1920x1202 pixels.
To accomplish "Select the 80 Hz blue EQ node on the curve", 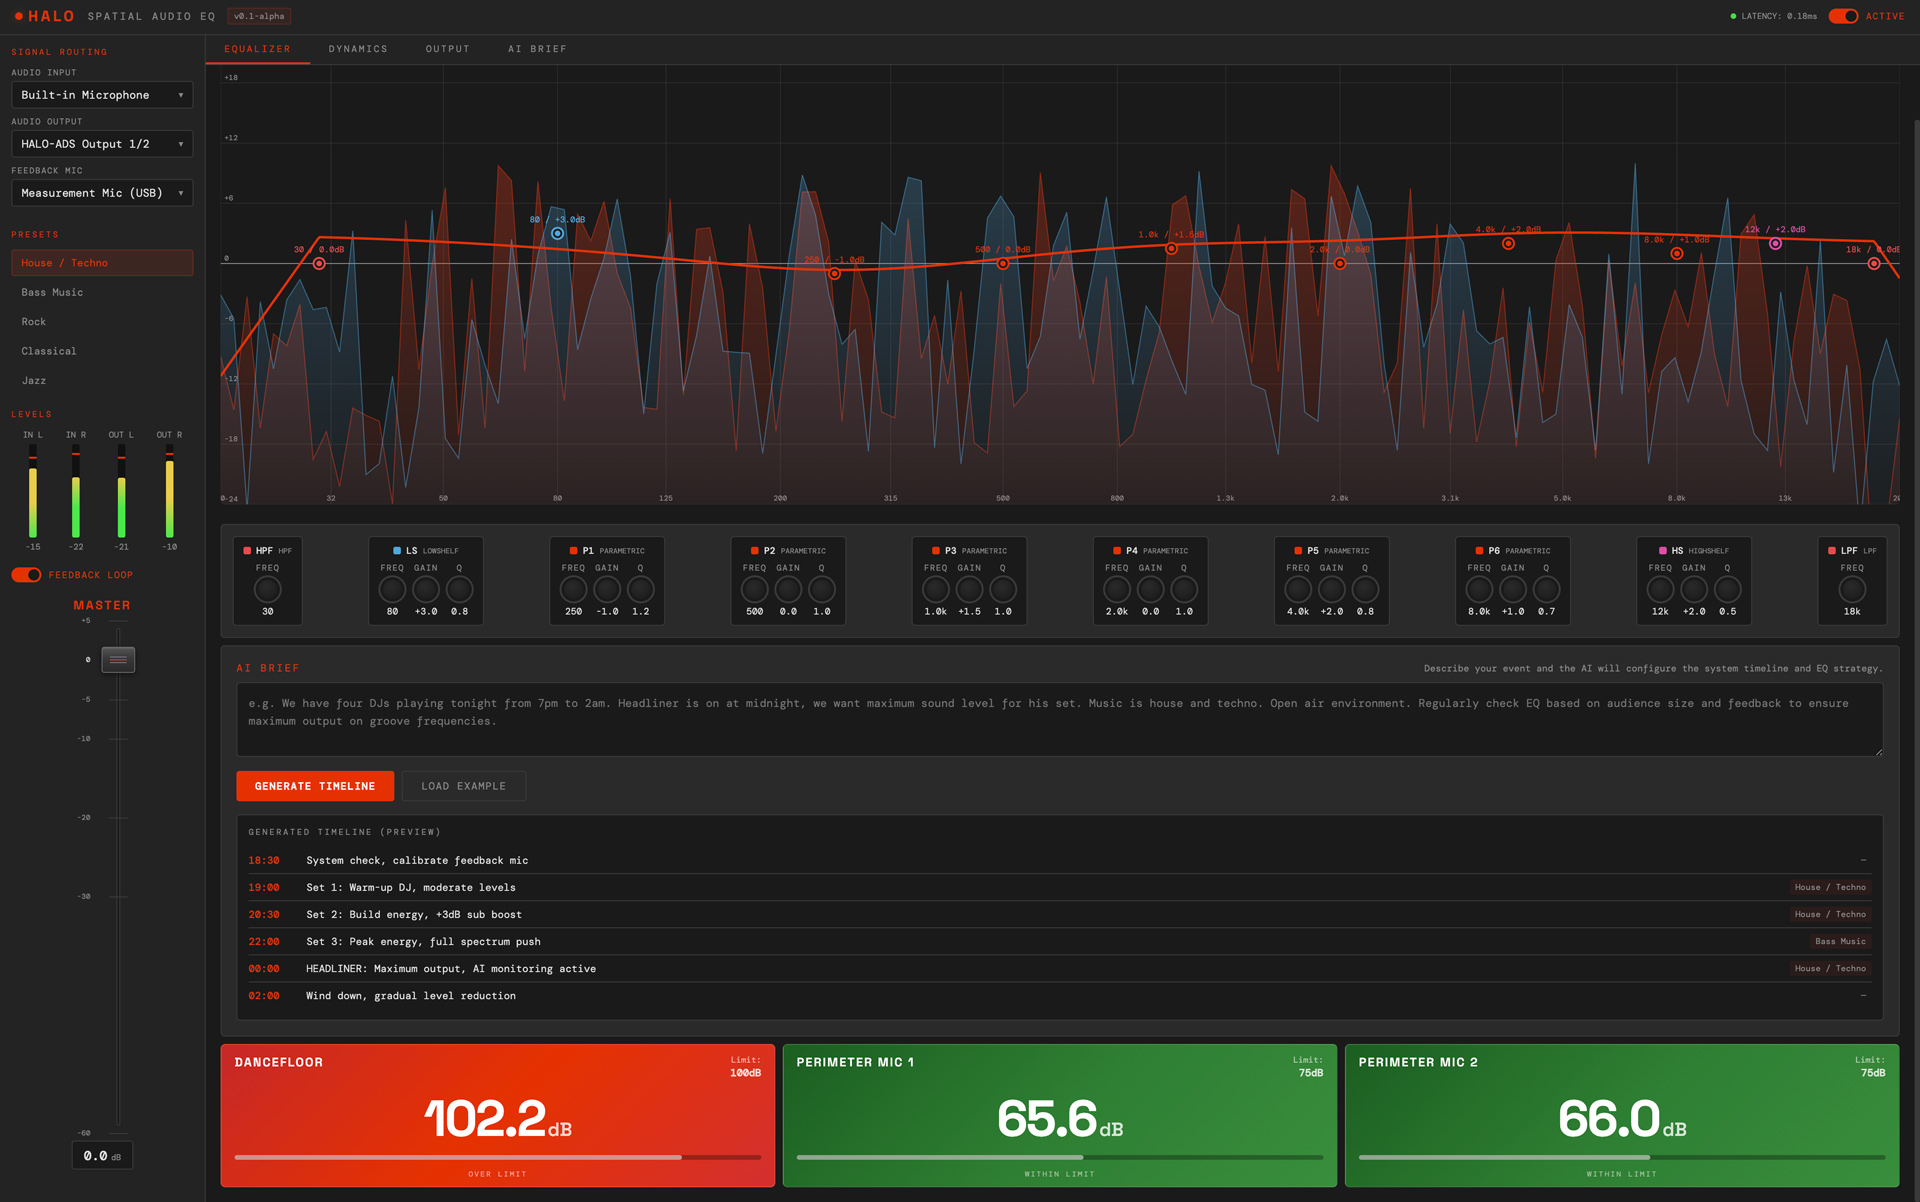I will click(558, 234).
